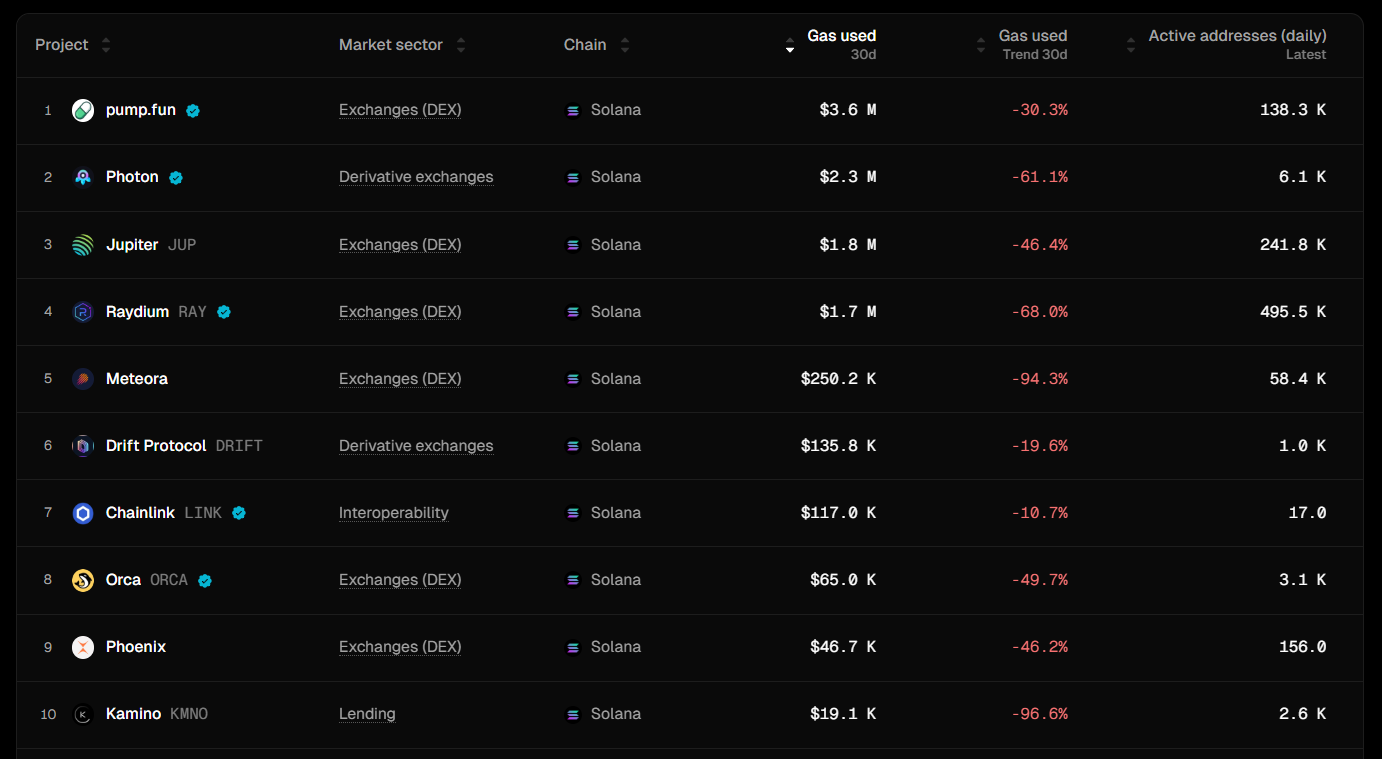Open the Photon project page
1382x759 pixels.
pos(132,177)
